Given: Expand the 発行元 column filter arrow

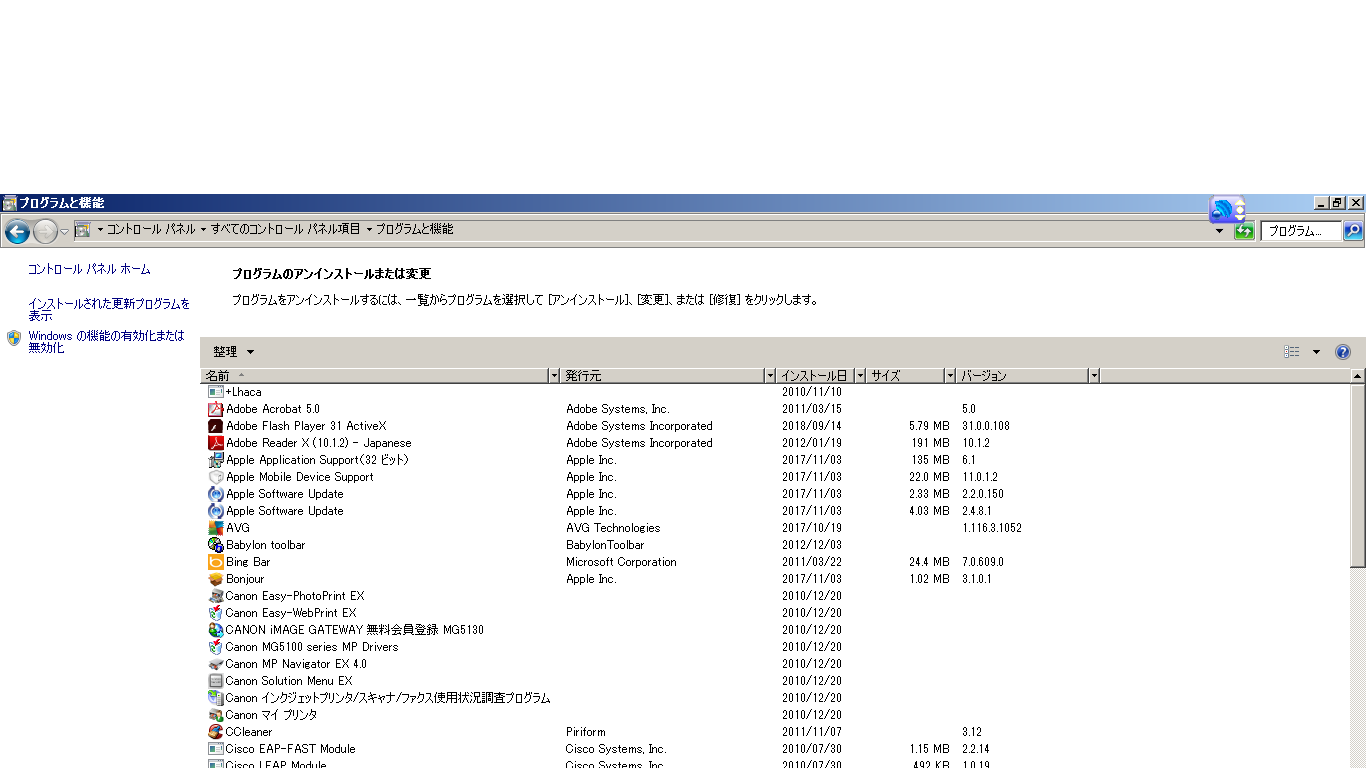Looking at the screenshot, I should click(769, 376).
